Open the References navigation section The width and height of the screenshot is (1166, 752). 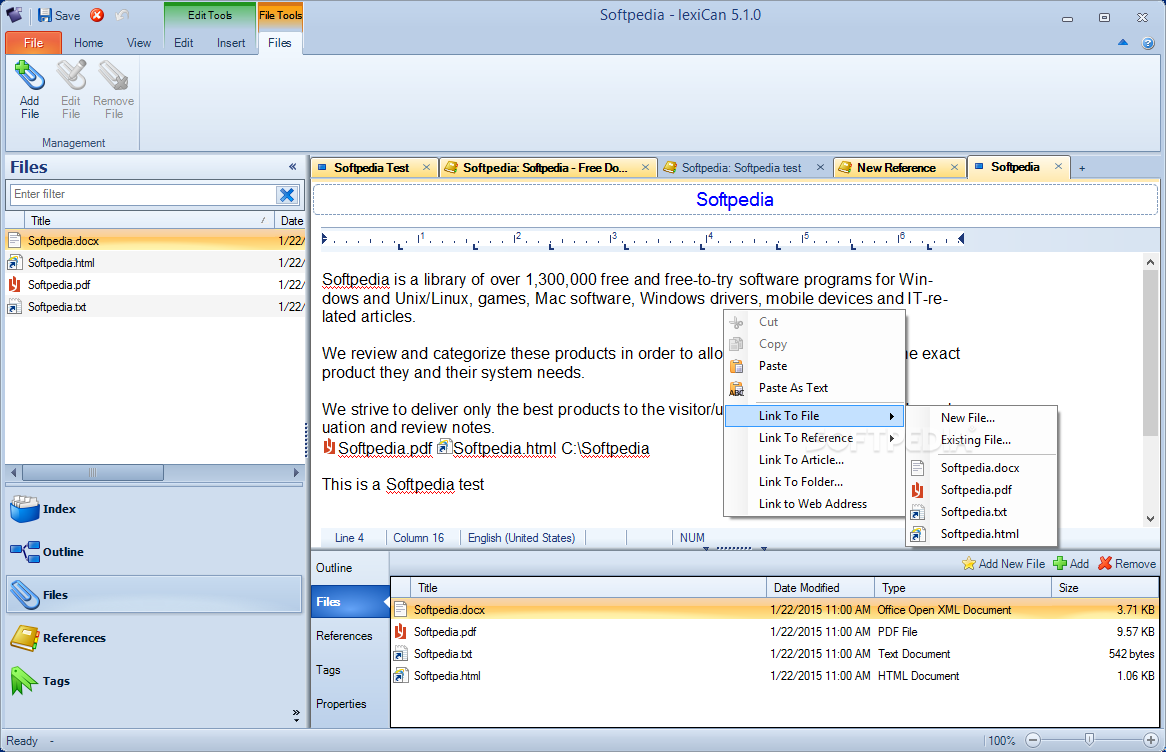click(x=154, y=637)
